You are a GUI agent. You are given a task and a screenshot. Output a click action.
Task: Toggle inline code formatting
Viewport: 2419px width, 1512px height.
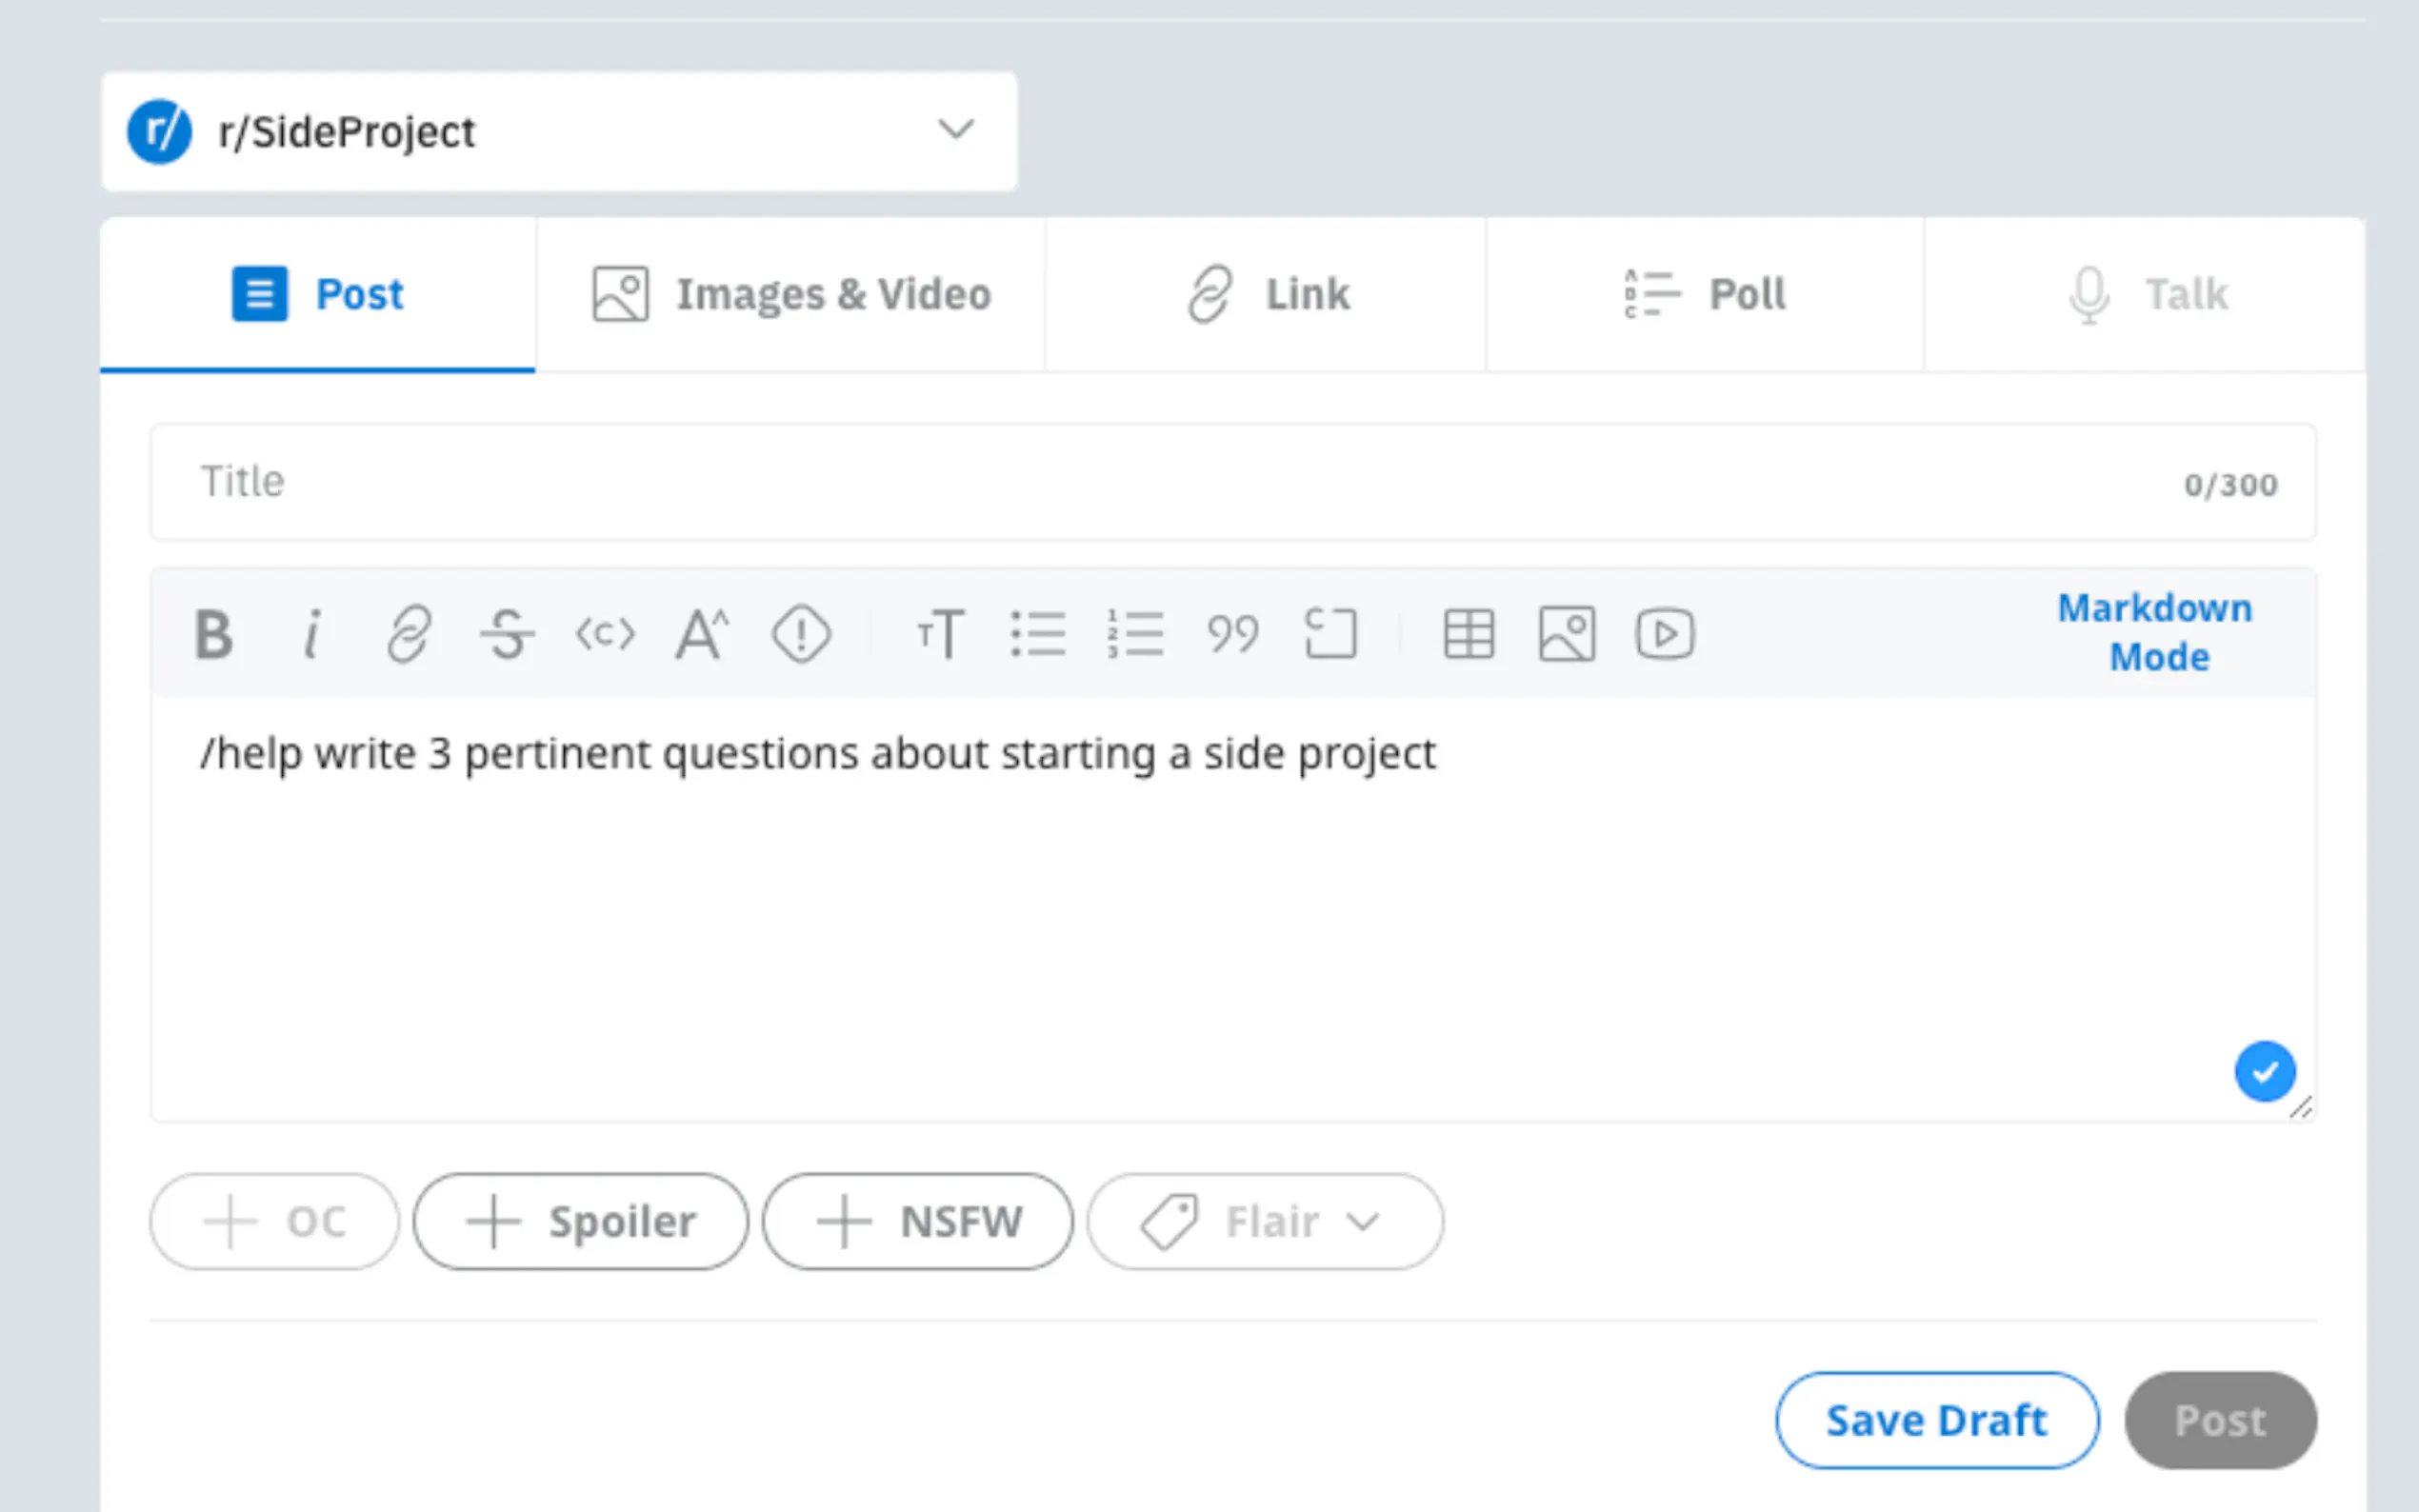click(x=605, y=634)
